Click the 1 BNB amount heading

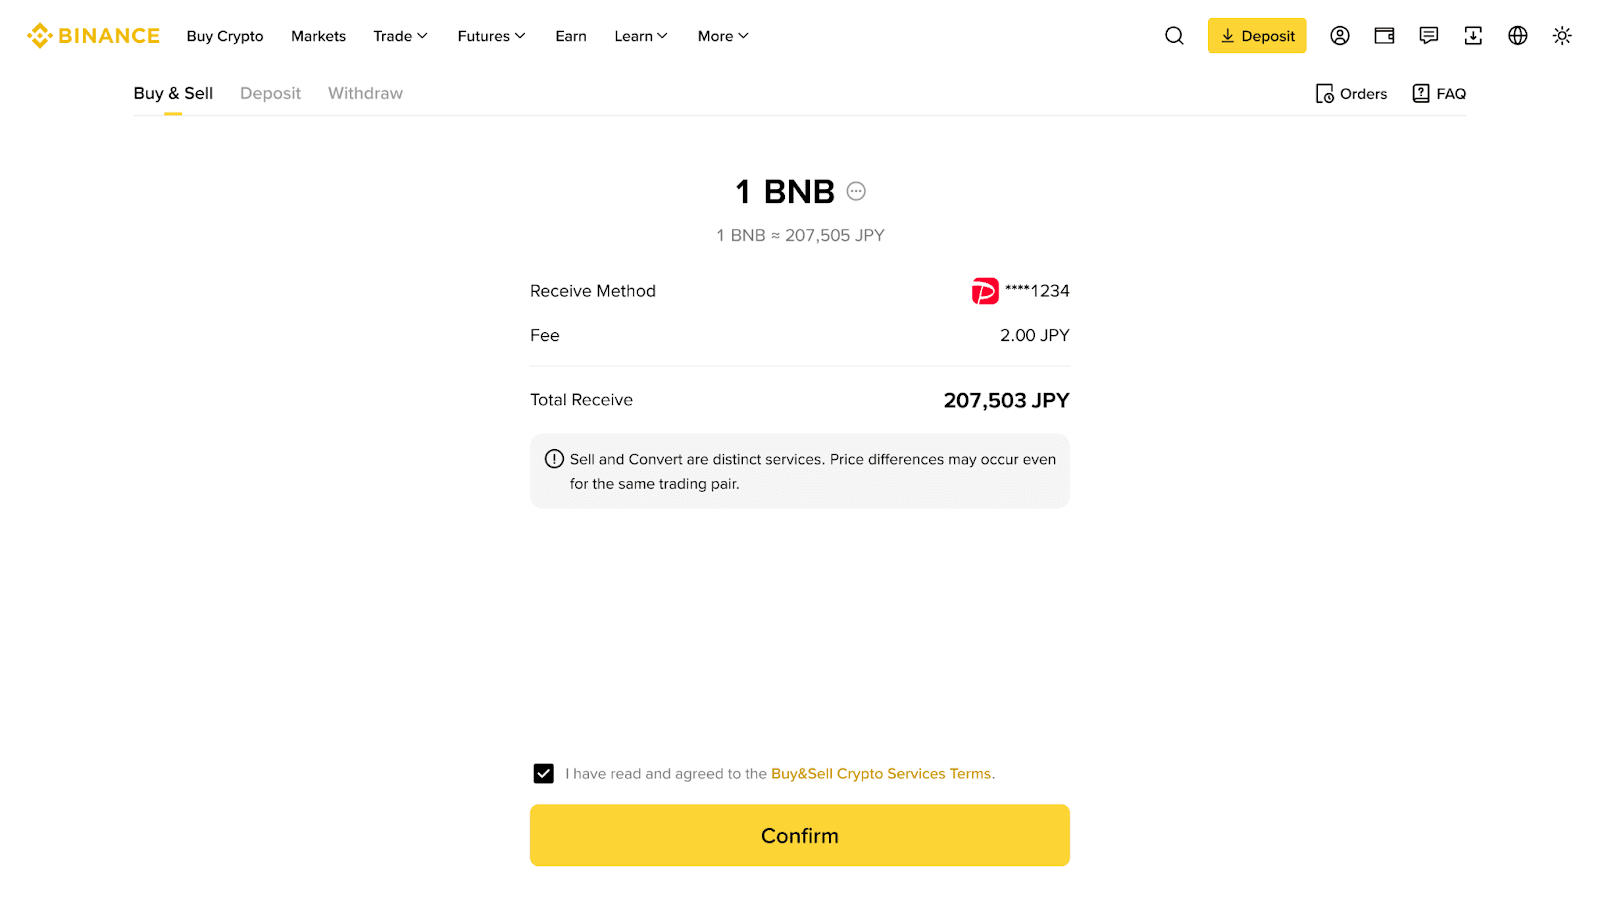click(785, 191)
